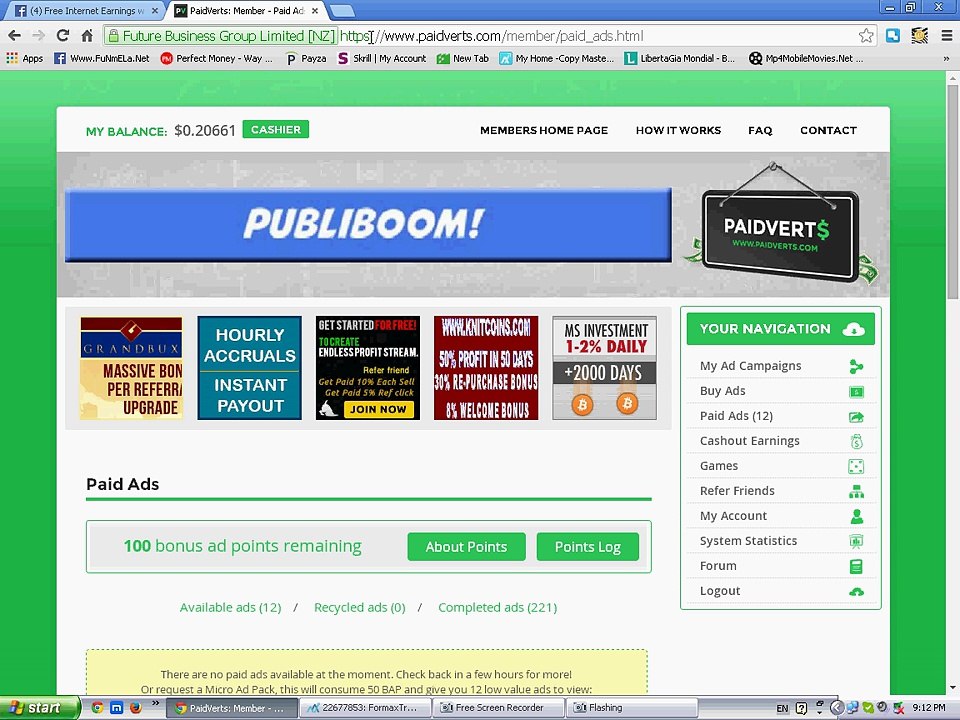Open the Apps bookmark icon
The width and height of the screenshot is (960, 720).
pos(12,58)
